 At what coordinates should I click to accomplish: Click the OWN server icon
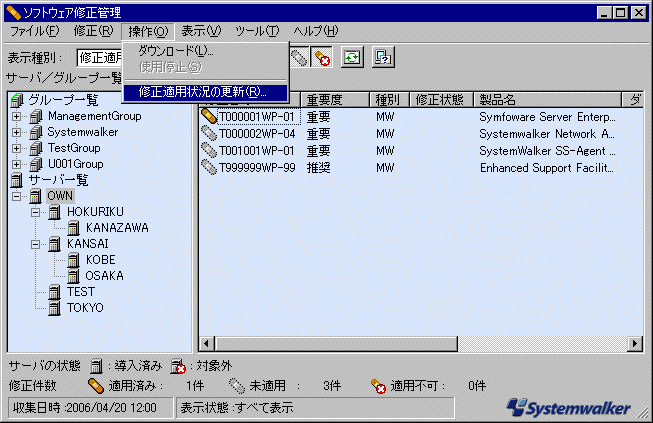click(x=36, y=196)
